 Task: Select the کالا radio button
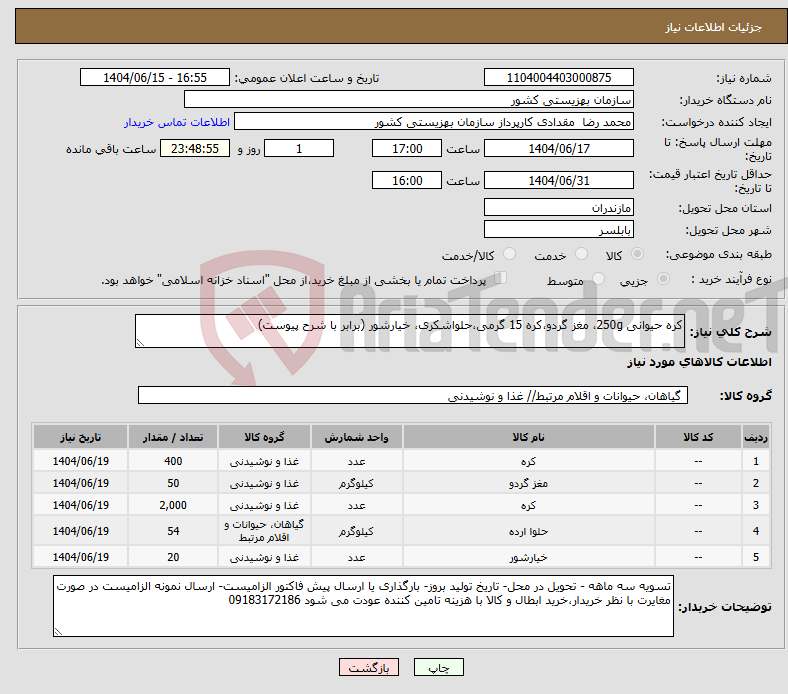[x=638, y=255]
